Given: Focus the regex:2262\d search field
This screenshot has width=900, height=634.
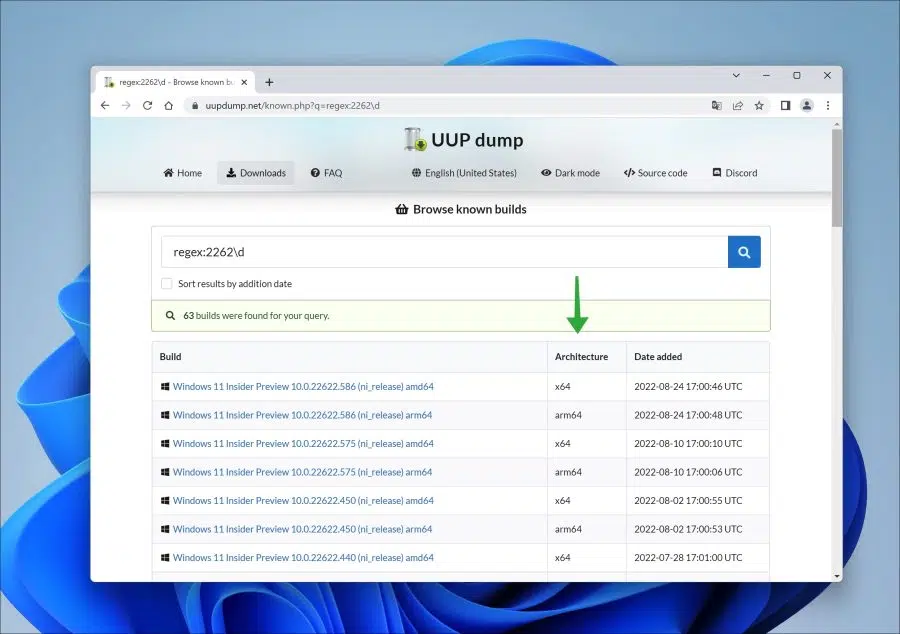Looking at the screenshot, I should 444,252.
